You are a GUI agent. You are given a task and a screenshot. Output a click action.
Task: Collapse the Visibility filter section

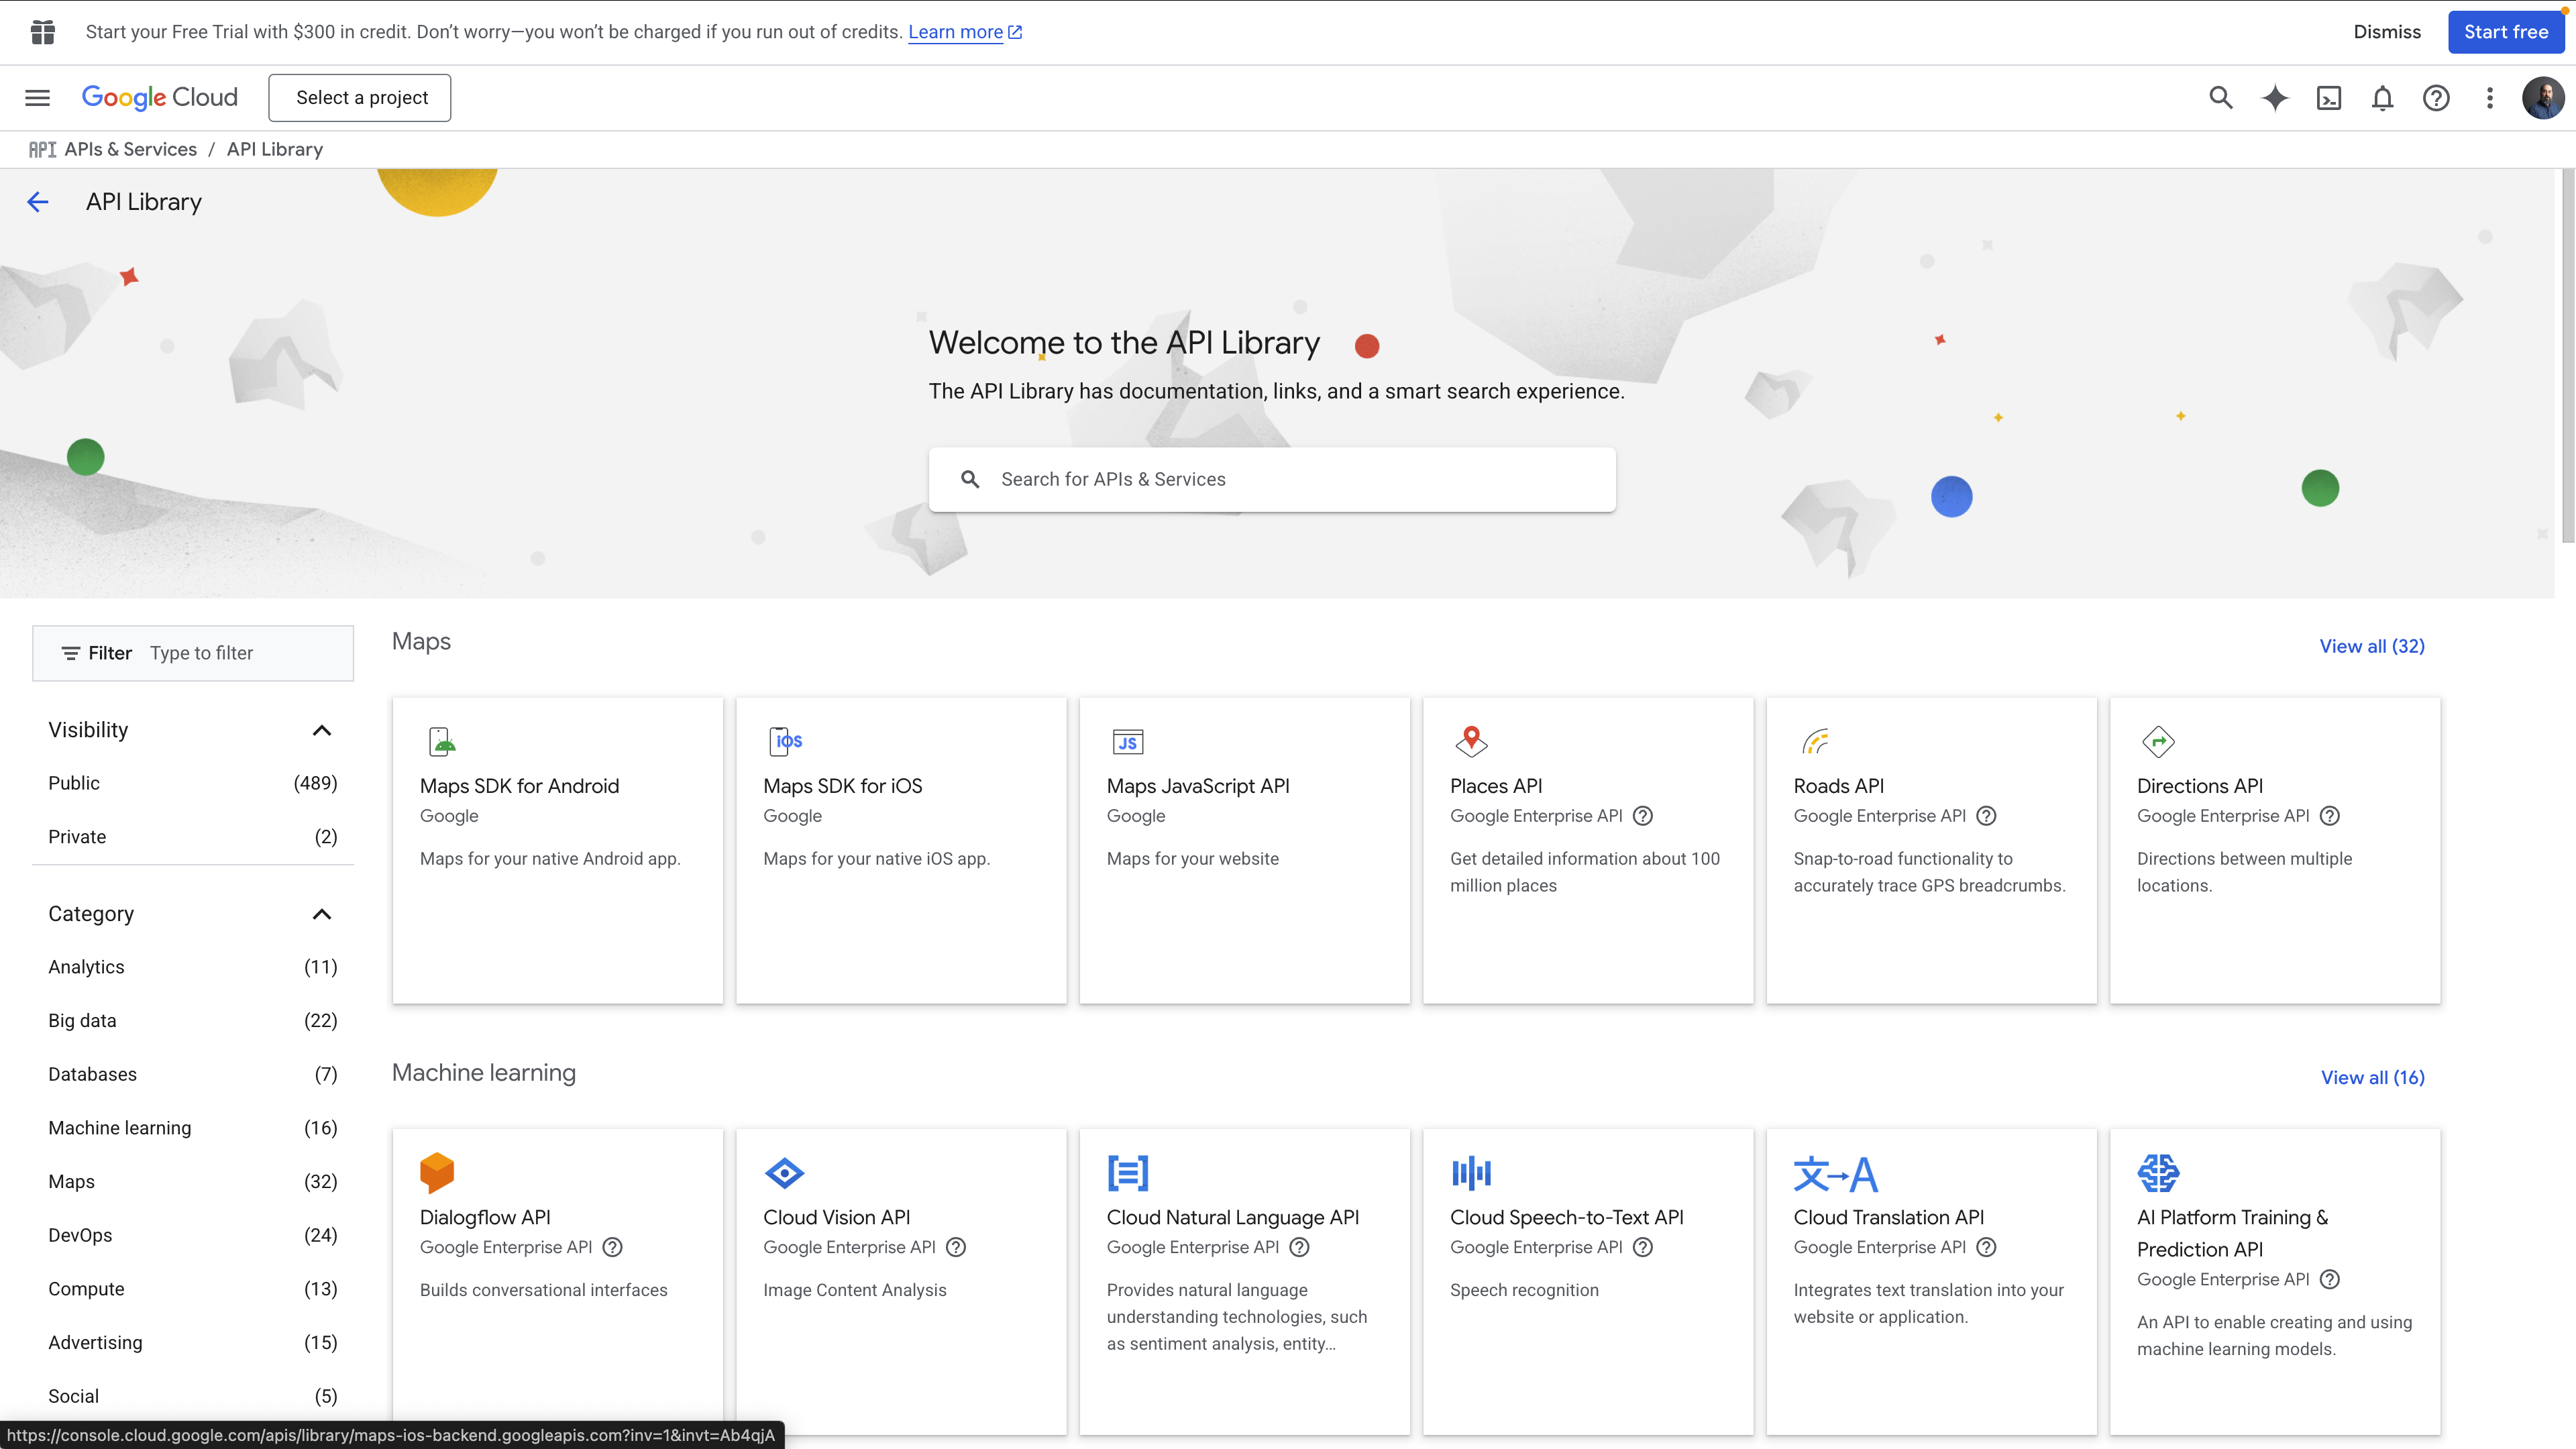click(x=321, y=730)
